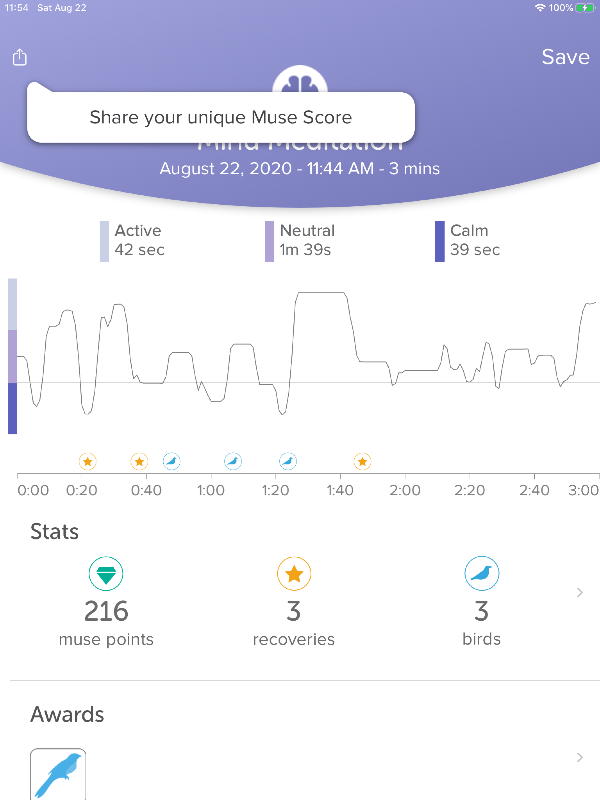Tap the Save button
600x800 pixels.
pyautogui.click(x=565, y=57)
